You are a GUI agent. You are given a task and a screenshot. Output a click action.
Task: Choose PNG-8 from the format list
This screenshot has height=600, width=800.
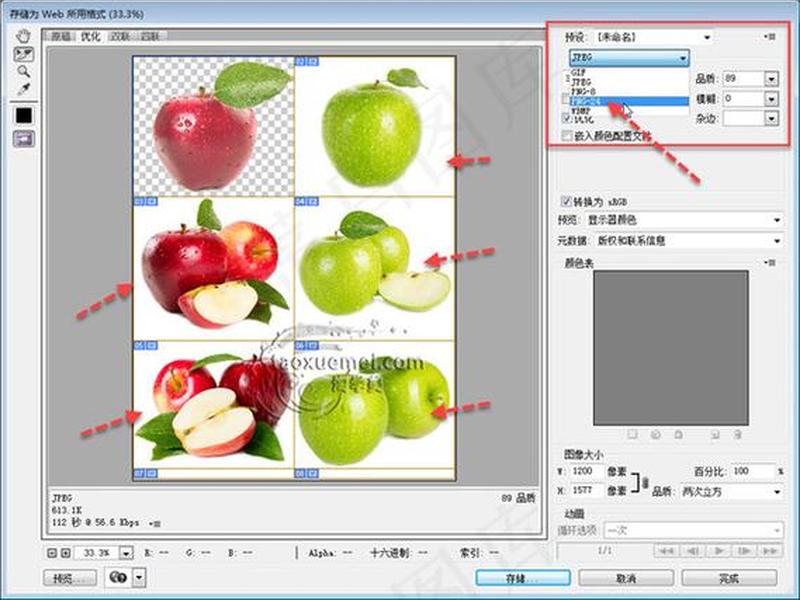[x=629, y=91]
